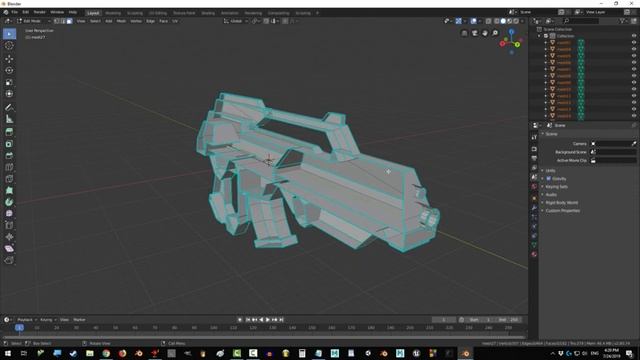Screen dimensions: 640x360
Task: Add a new workspace with plus tab
Action: tap(318, 13)
